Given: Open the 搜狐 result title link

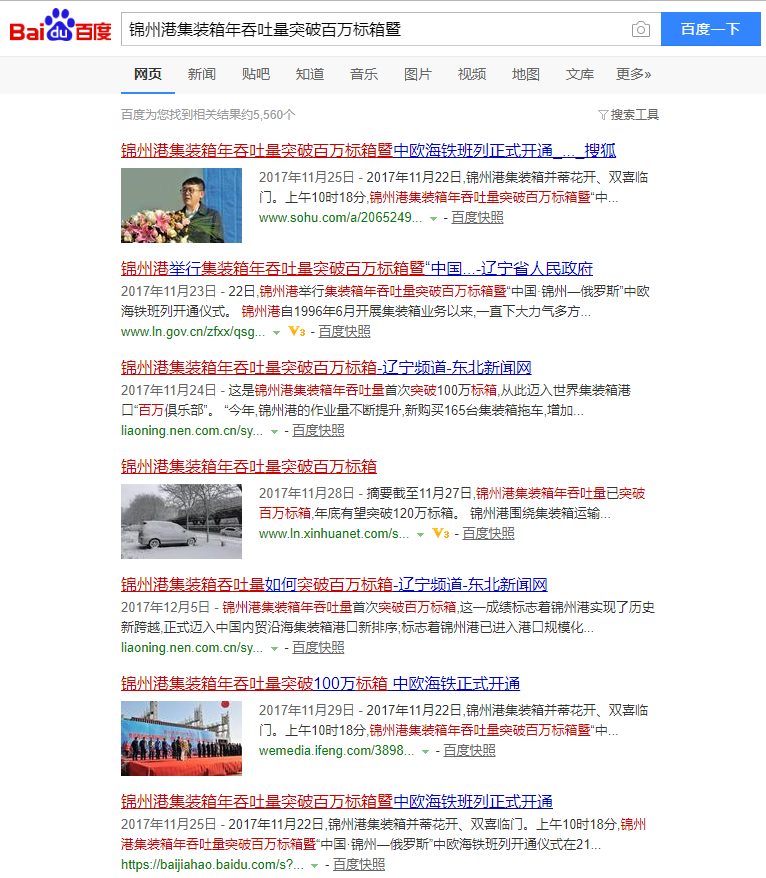Looking at the screenshot, I should pos(368,151).
